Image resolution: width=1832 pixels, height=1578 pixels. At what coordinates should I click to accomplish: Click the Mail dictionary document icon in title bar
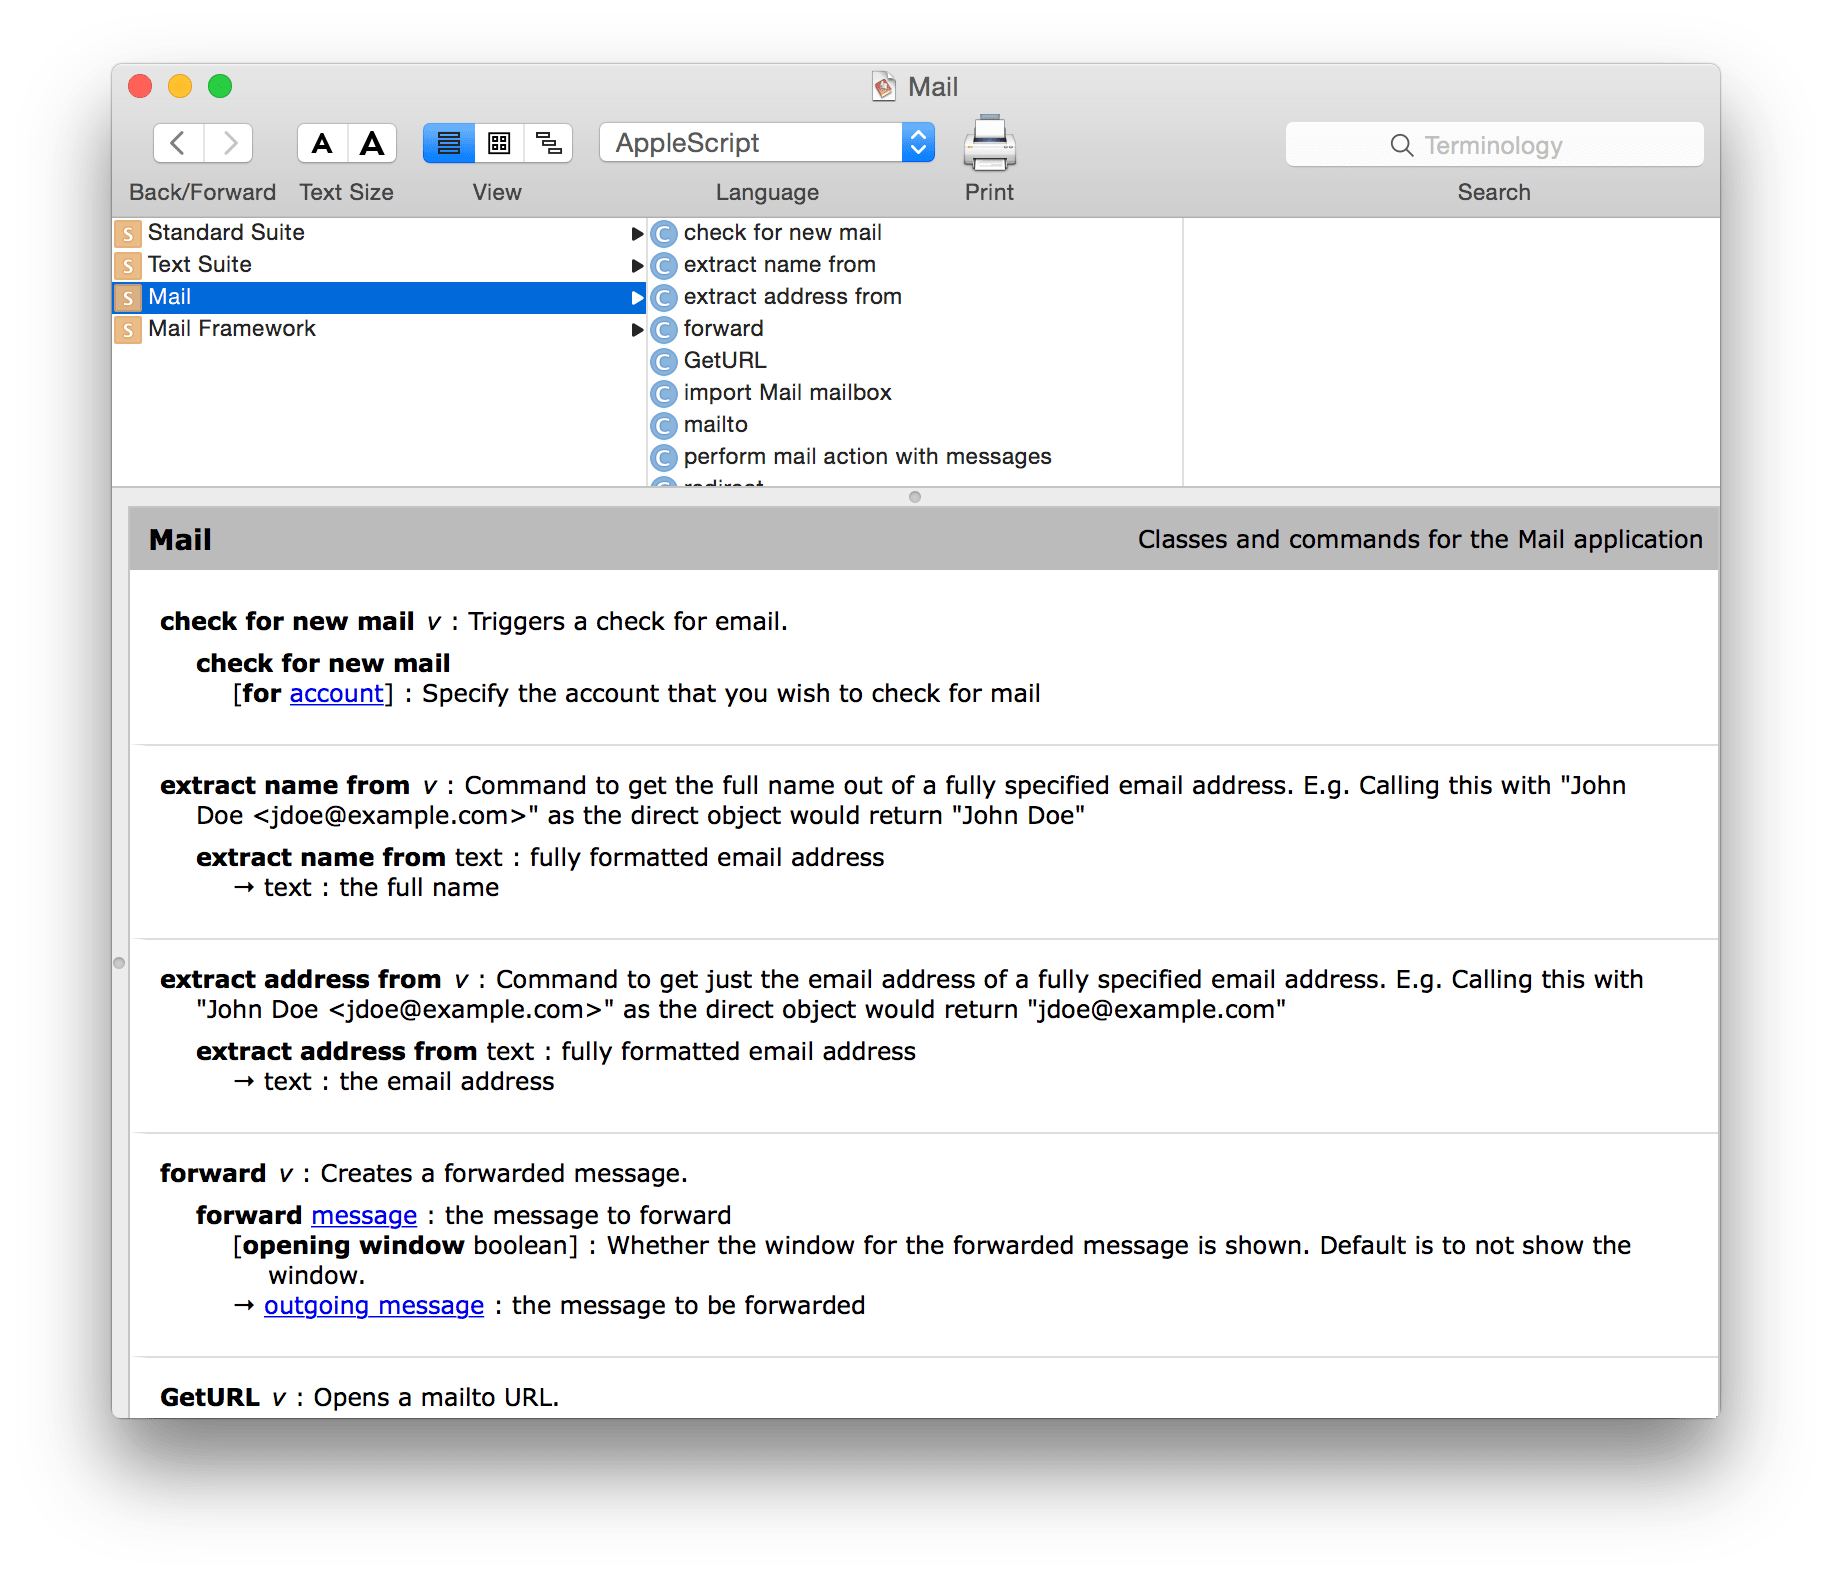click(884, 87)
